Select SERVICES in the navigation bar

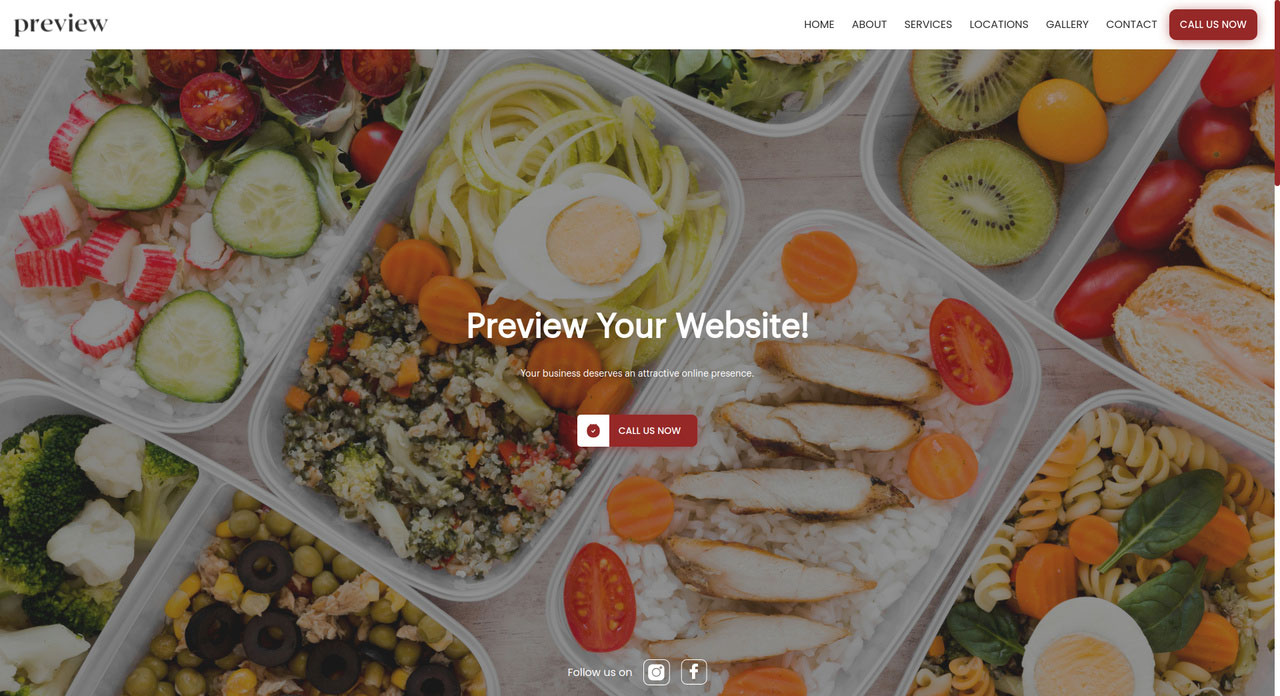pyautogui.click(x=928, y=24)
